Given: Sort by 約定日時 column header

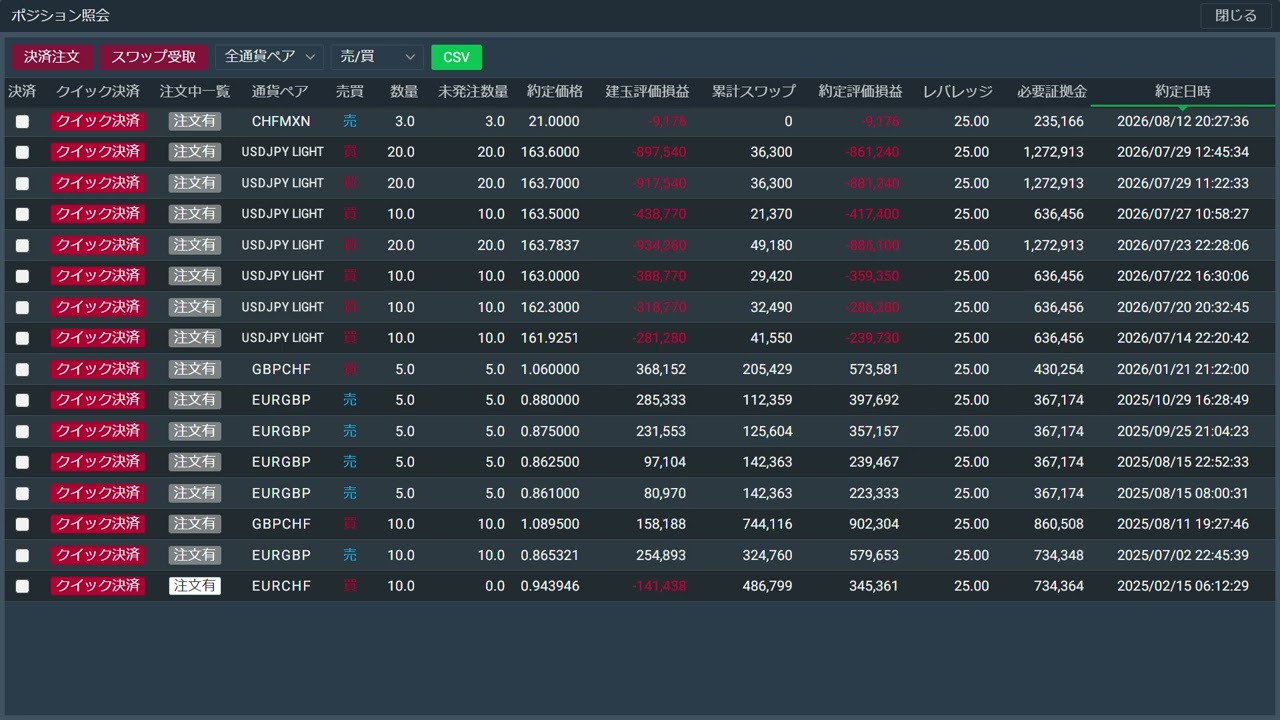Looking at the screenshot, I should point(1183,91).
